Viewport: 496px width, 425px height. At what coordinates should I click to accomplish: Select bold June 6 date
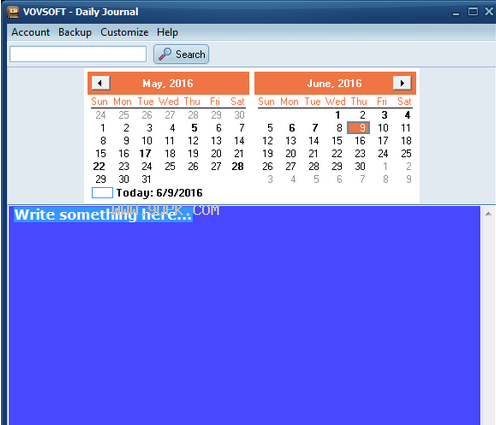(292, 128)
